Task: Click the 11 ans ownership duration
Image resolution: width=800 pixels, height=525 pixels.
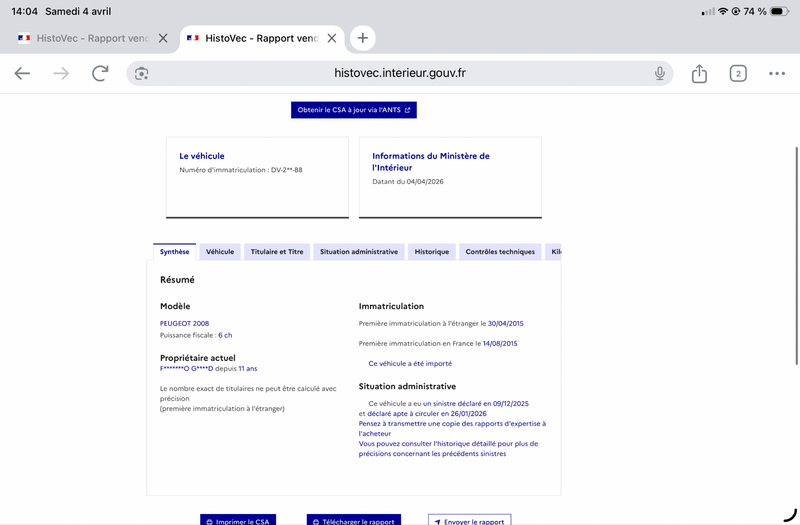Action: [248, 368]
